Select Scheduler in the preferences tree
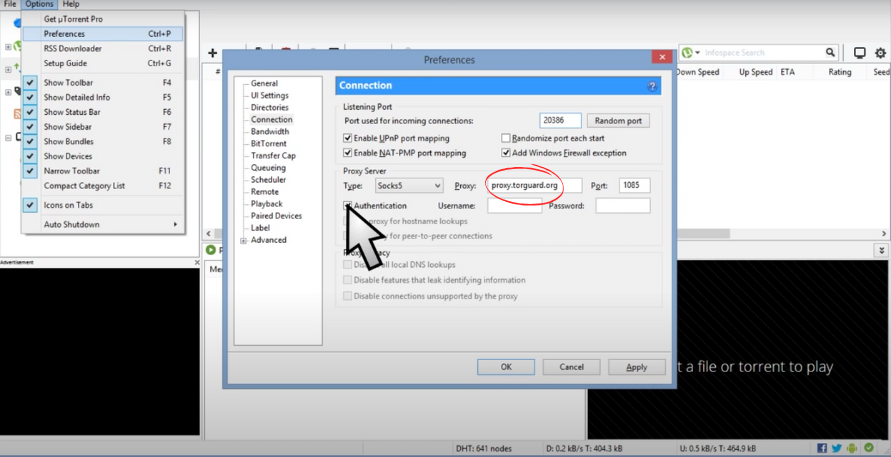 pos(268,180)
